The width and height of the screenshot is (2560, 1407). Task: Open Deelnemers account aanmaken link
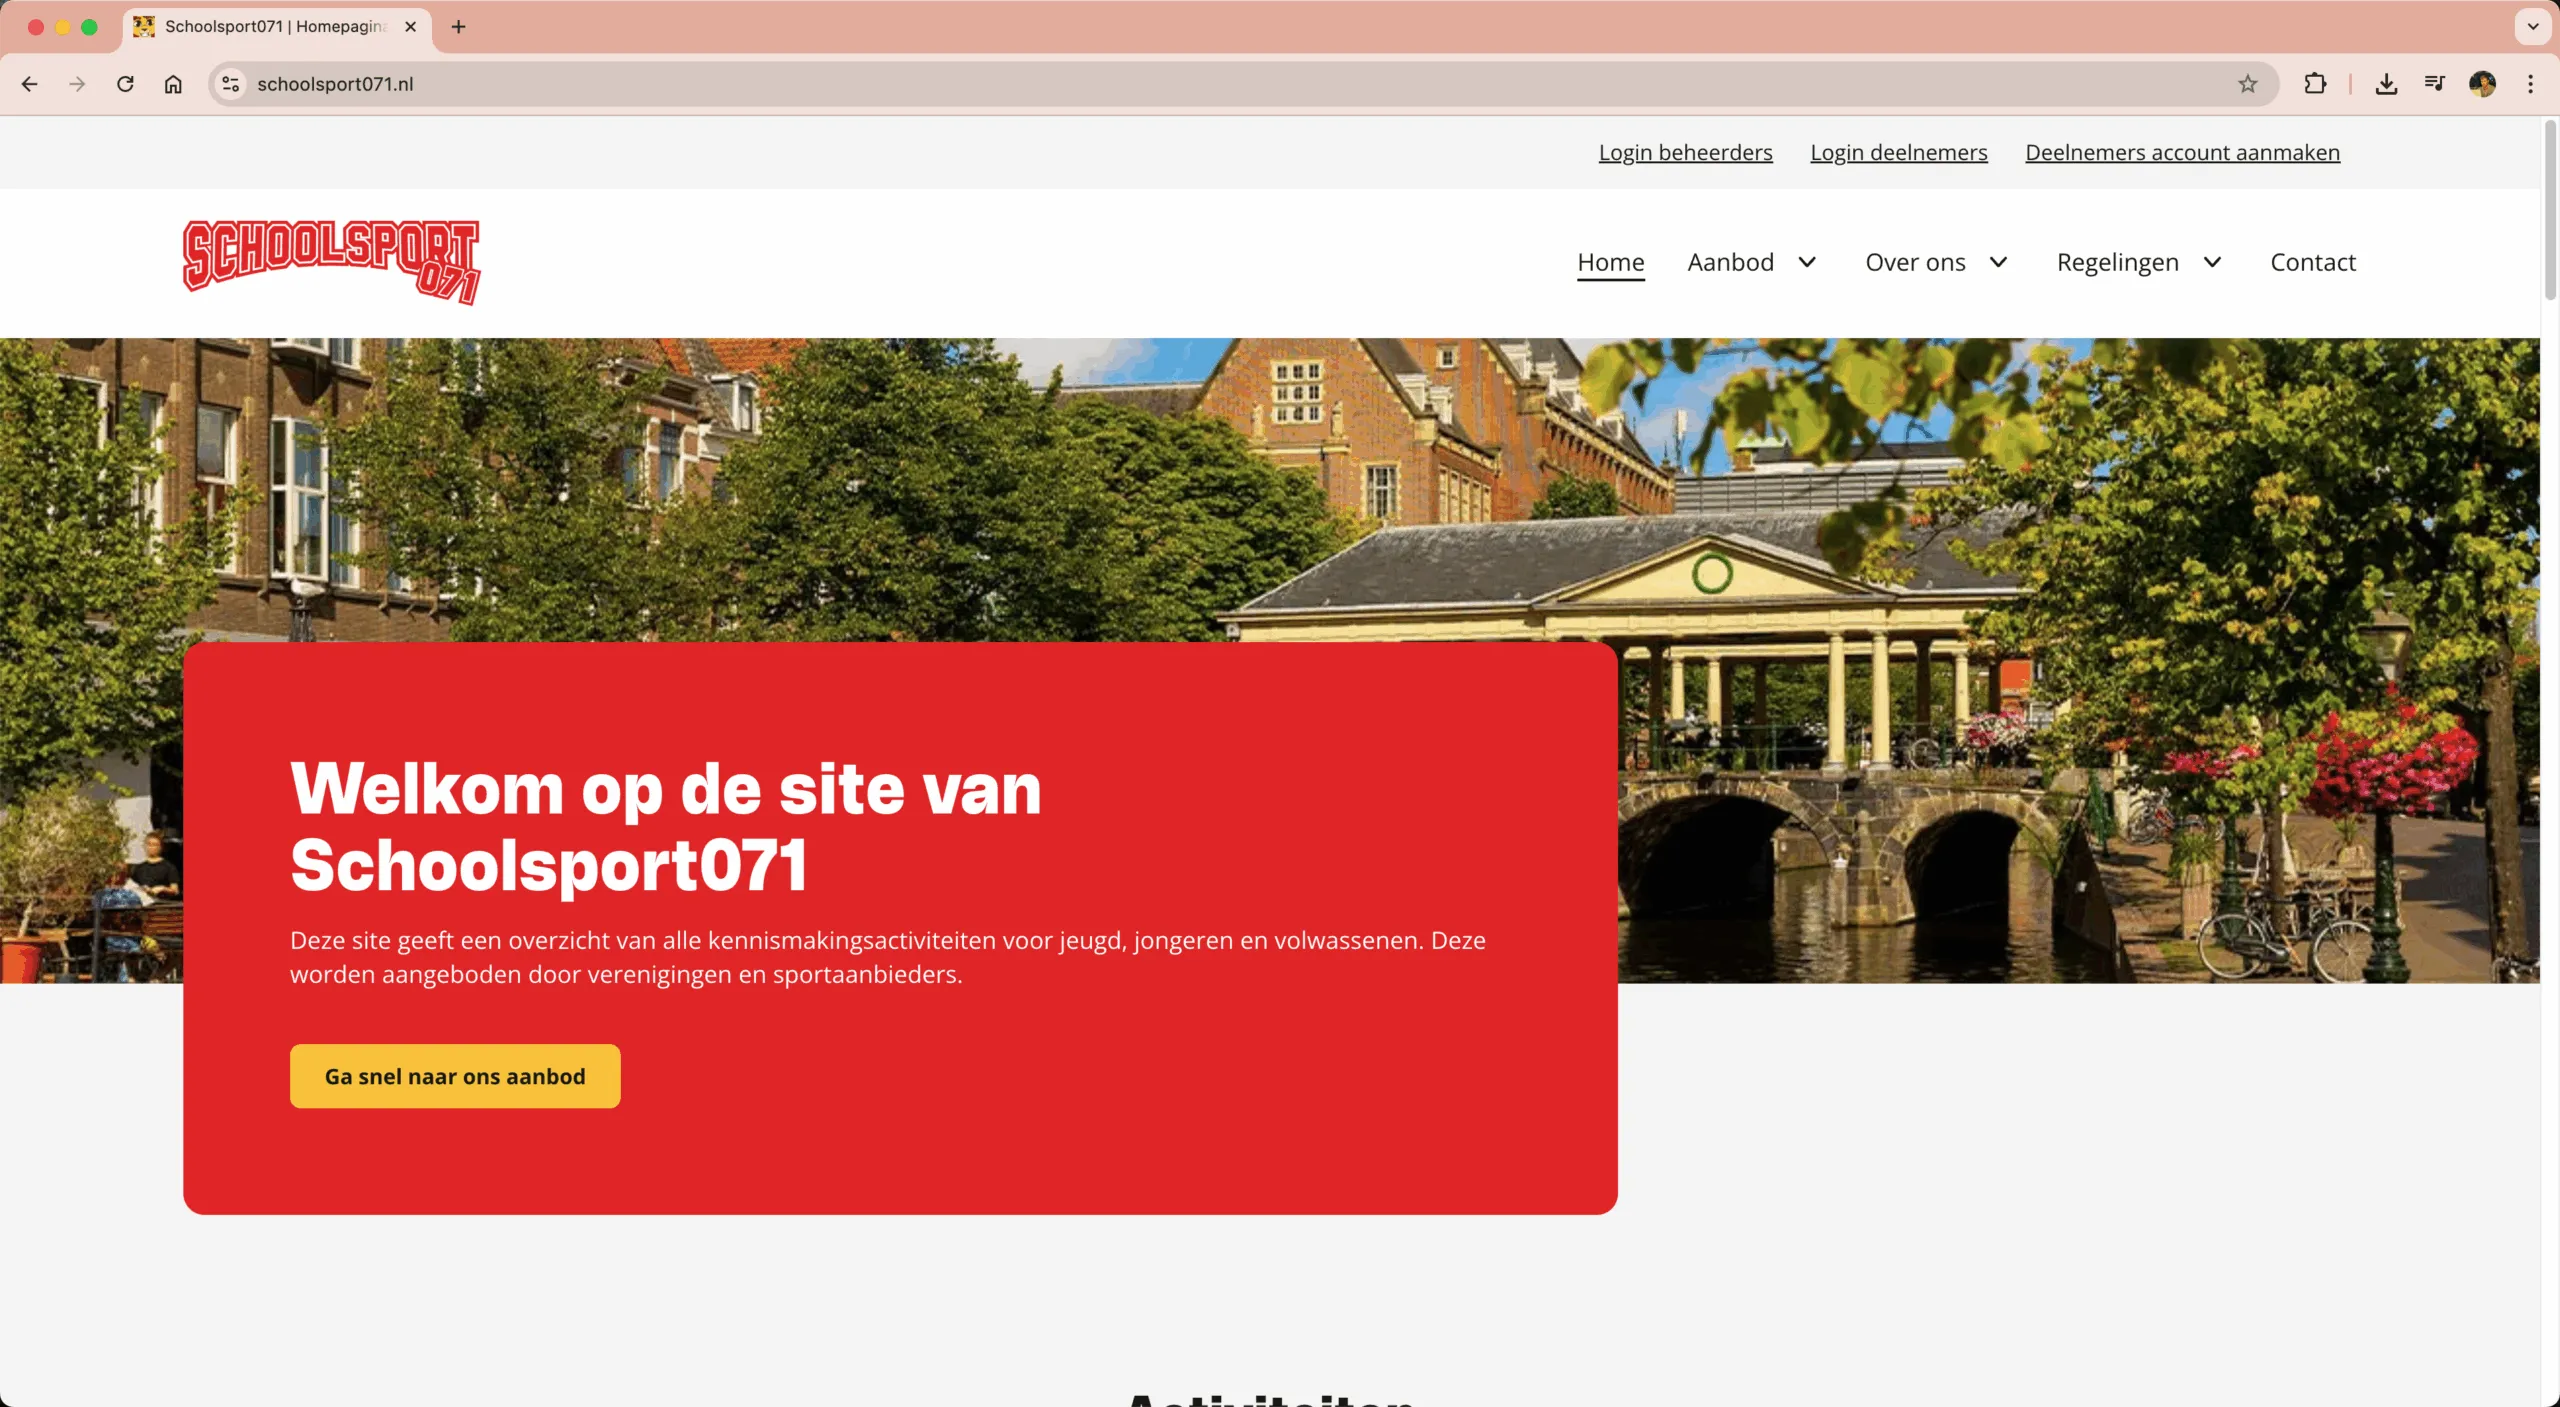[2182, 153]
